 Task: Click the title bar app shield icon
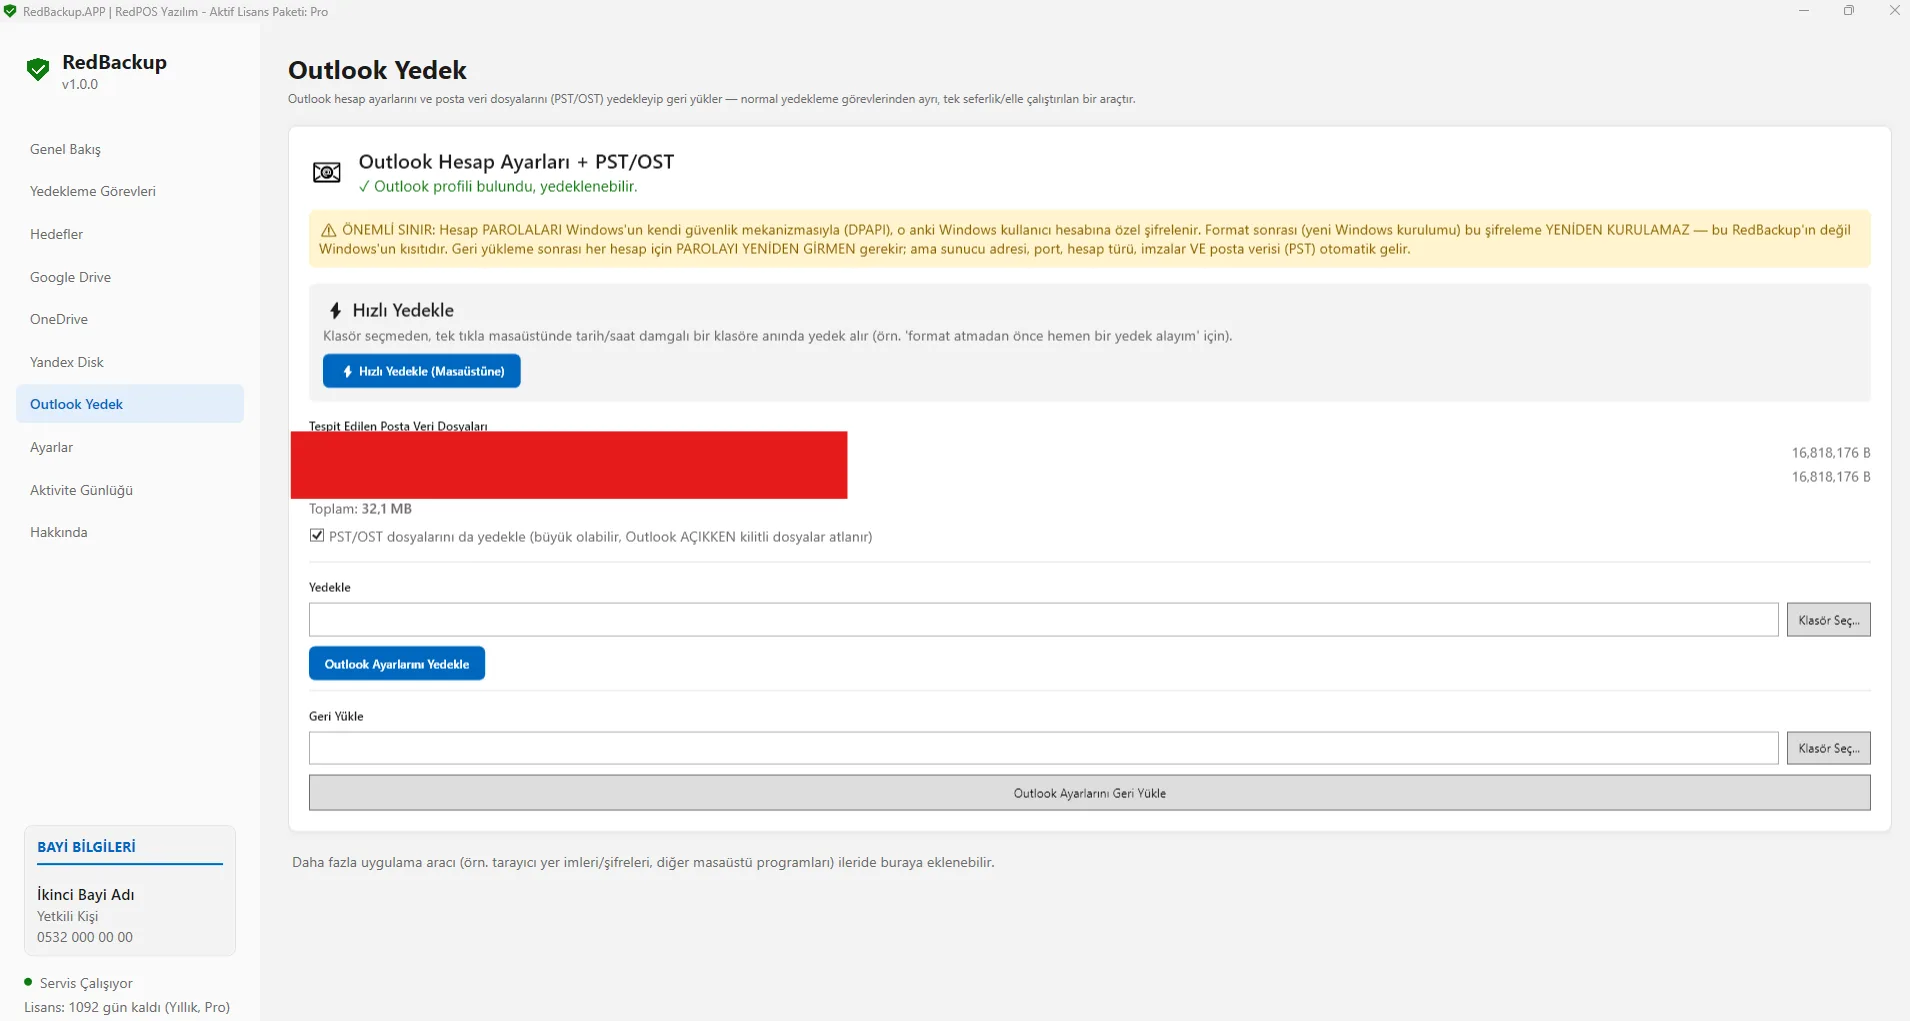click(x=10, y=11)
